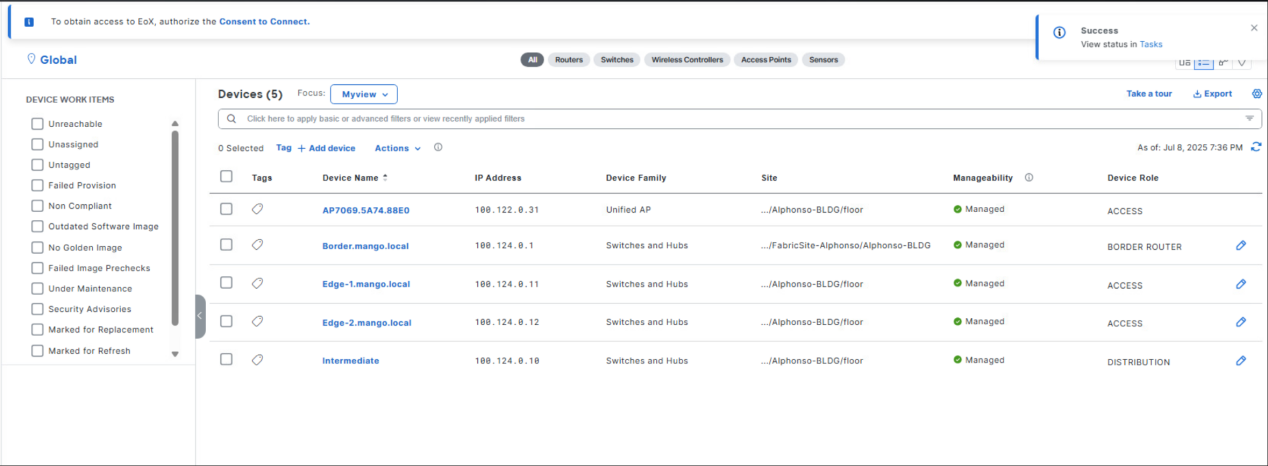Click scroll-up arrow in work items list
Image resolution: width=1268 pixels, height=466 pixels.
[175, 123]
